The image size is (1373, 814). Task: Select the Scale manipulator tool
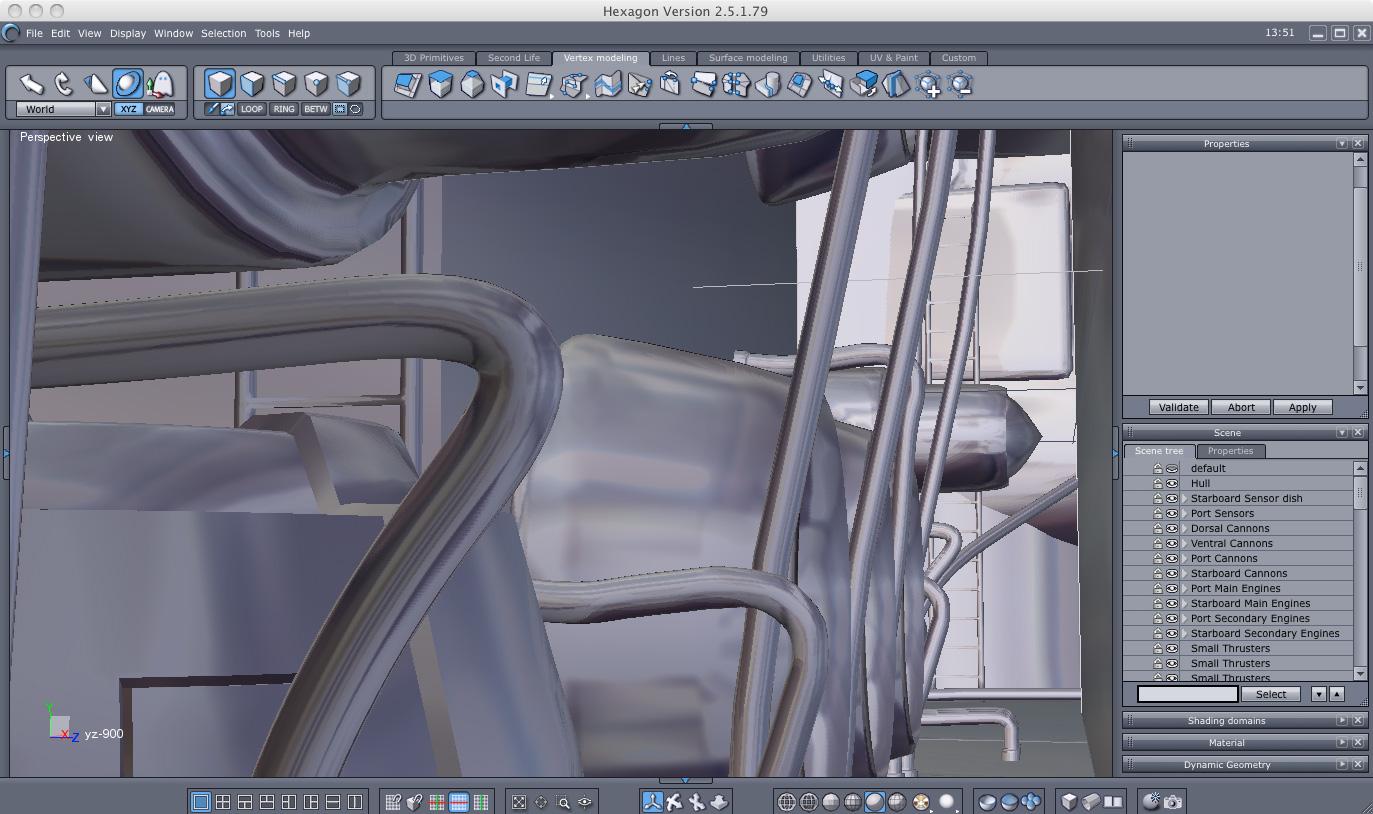point(96,84)
